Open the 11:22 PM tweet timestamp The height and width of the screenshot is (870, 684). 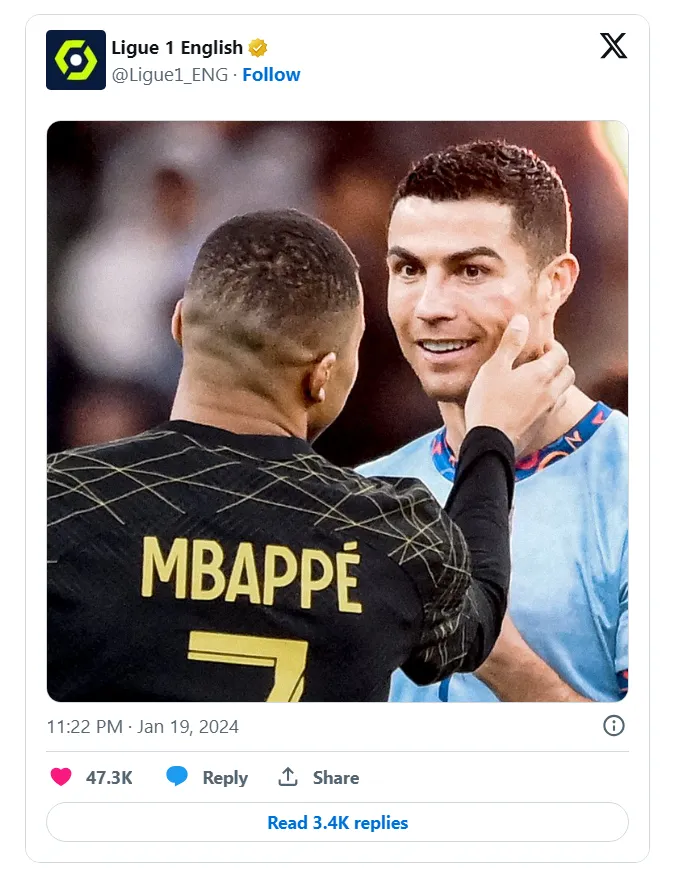(x=84, y=727)
